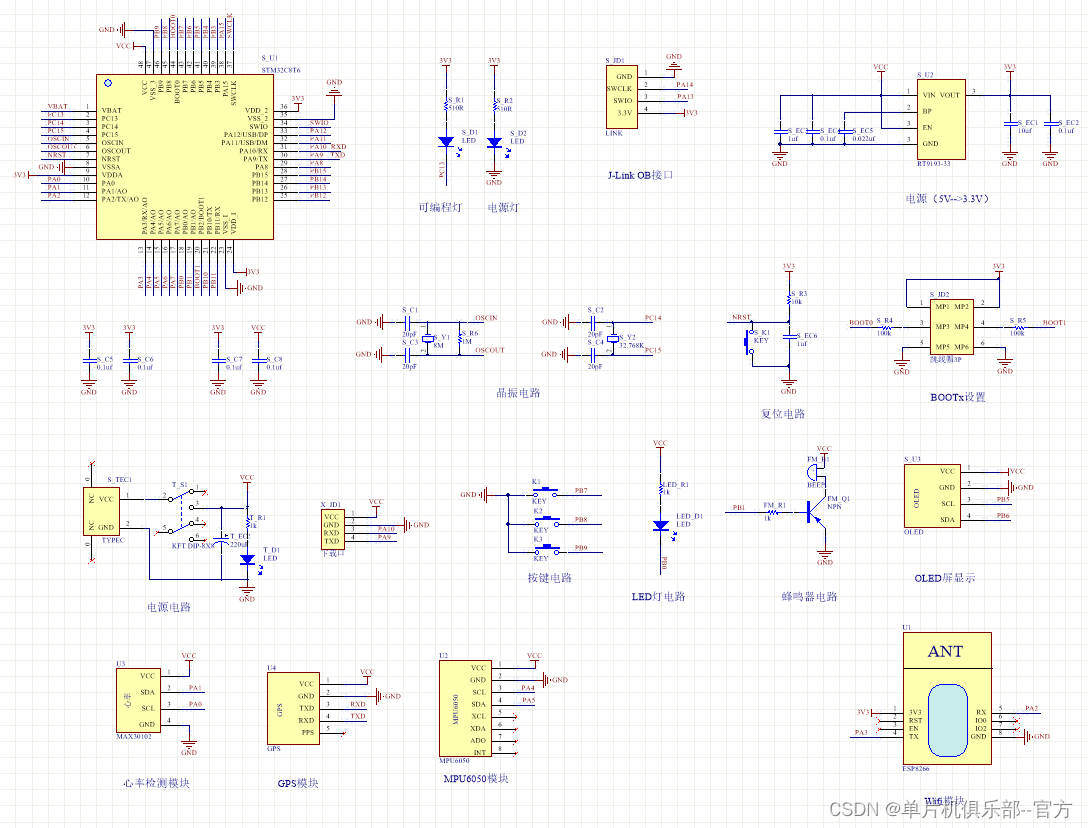The width and height of the screenshot is (1088, 828).
Task: Click the FM_B1 buzzer symbol
Action: 816,473
